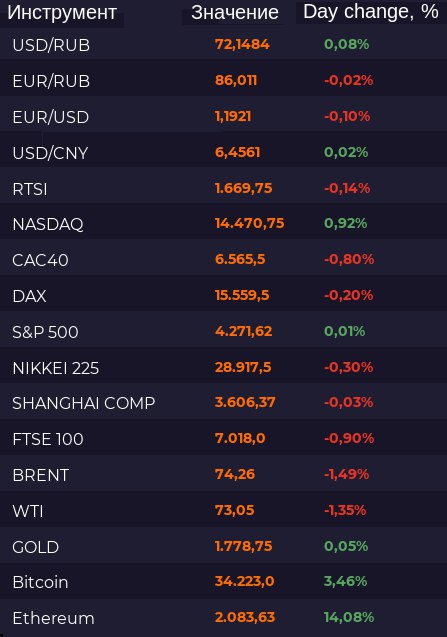The width and height of the screenshot is (447, 637).
Task: Open the S&P 500 instrument
Action: [x=224, y=332]
